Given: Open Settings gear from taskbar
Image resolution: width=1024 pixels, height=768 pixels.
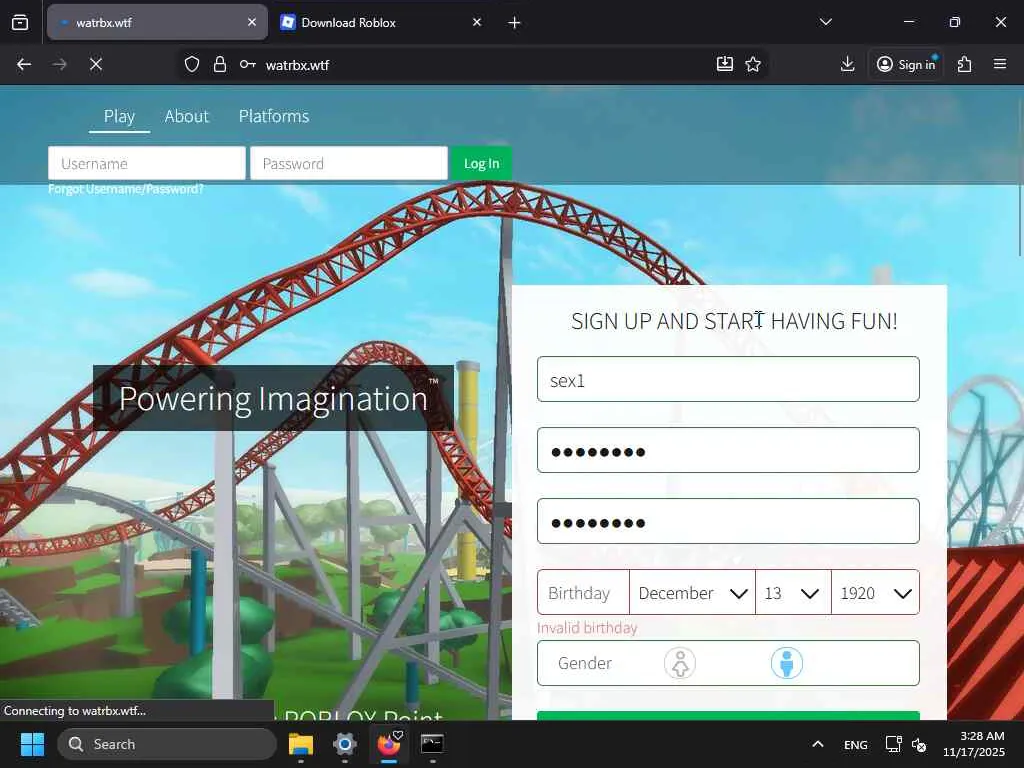Looking at the screenshot, I should click(345, 744).
